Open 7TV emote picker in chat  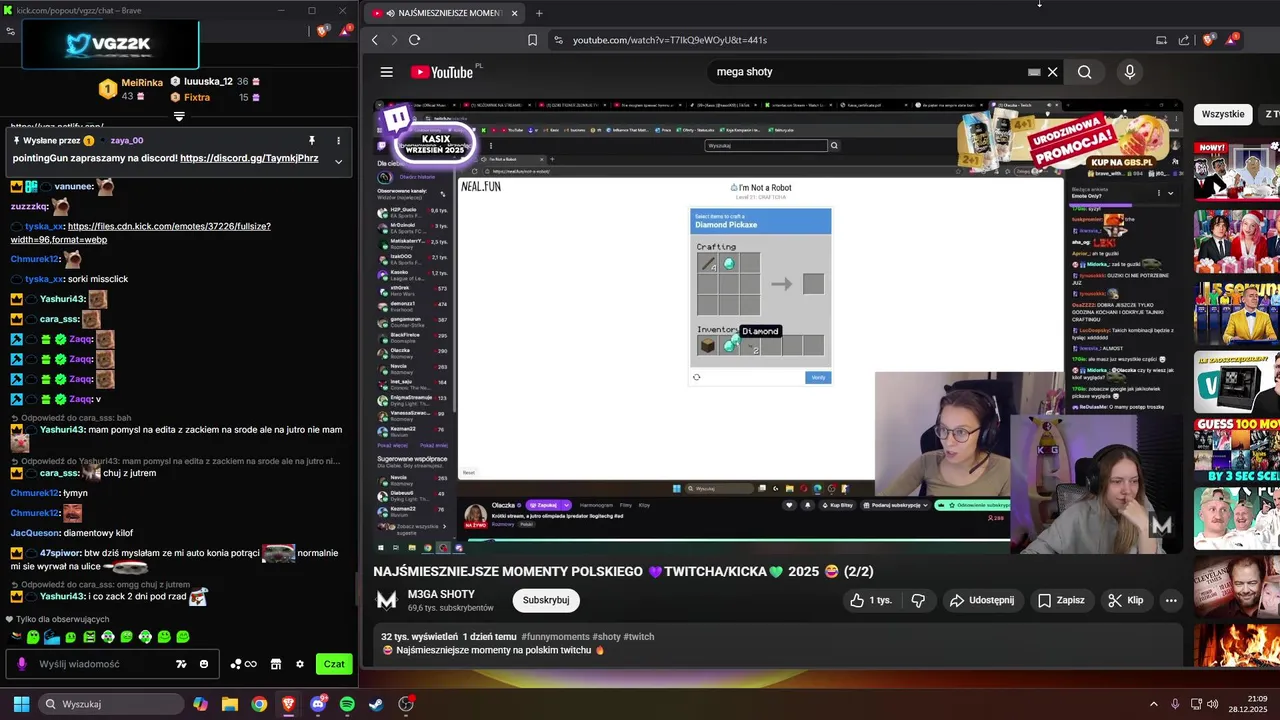point(181,664)
